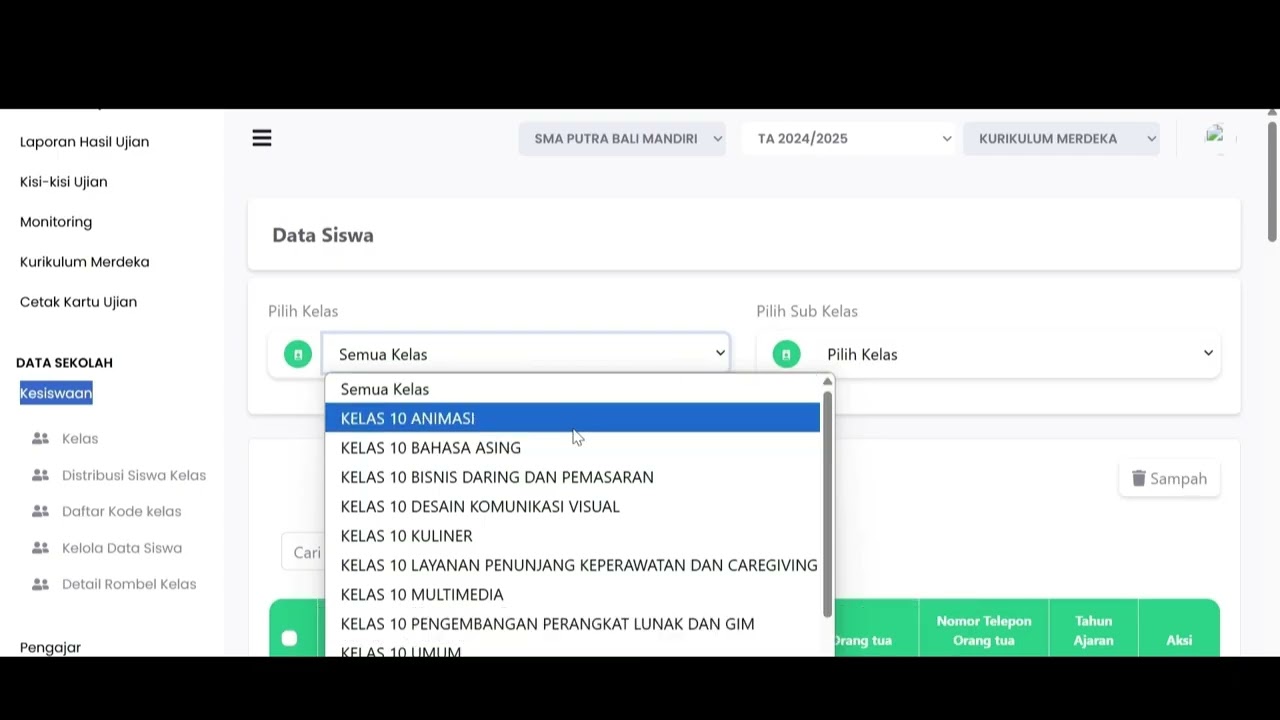Open Distribusi Siswa Kelas page
The width and height of the screenshot is (1280, 720).
pos(134,475)
